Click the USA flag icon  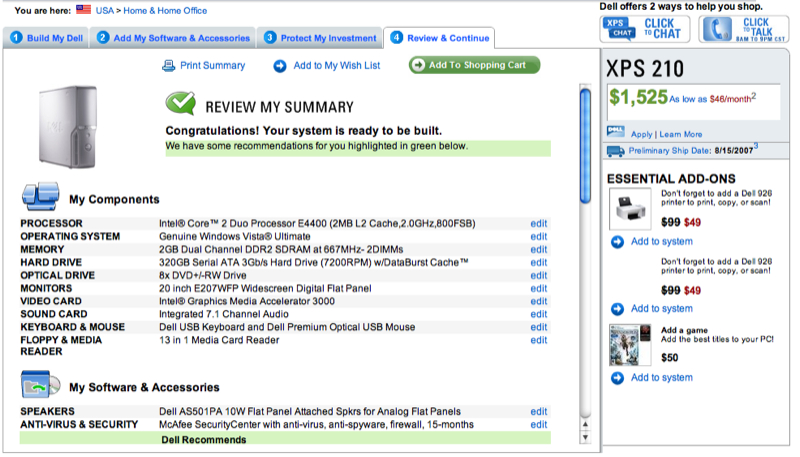point(84,9)
